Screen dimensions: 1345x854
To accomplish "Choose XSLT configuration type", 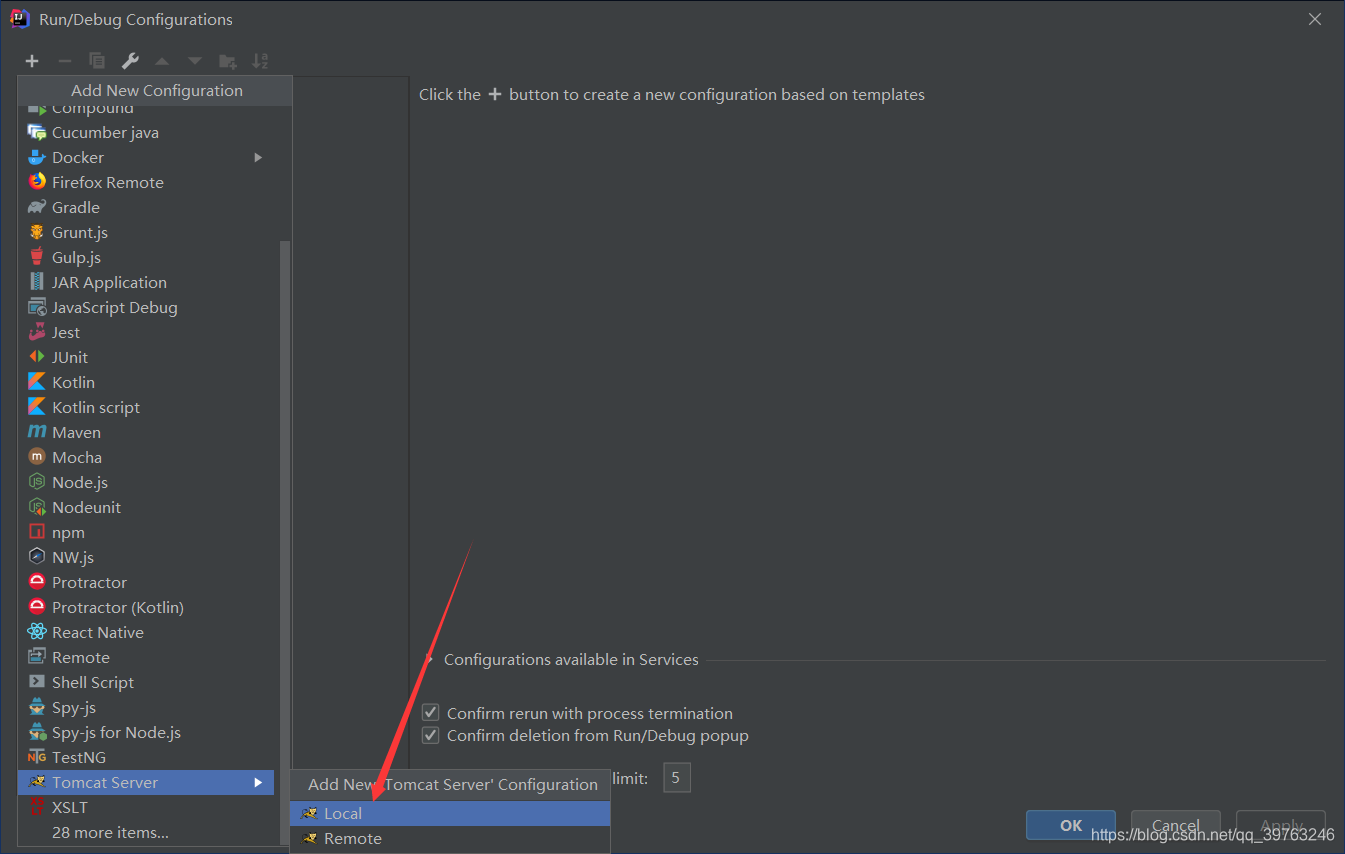I will 146,807.
